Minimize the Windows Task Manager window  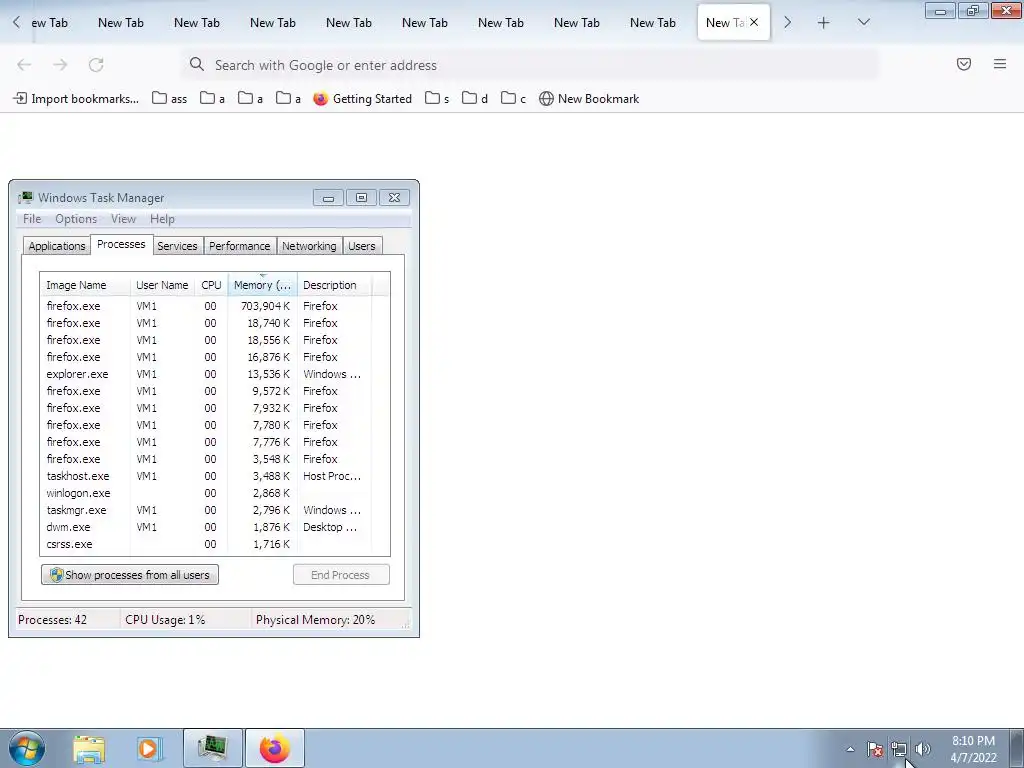(x=328, y=197)
